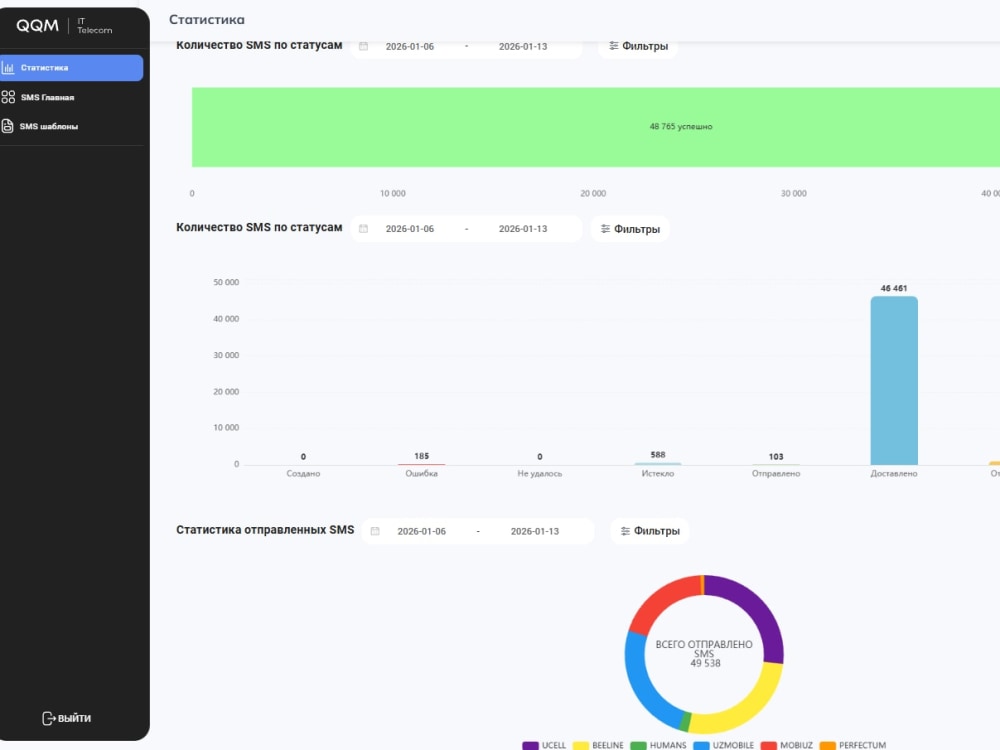Click the calendar icon in the top date range
Viewport: 1000px width, 750px height.
pyautogui.click(x=364, y=46)
